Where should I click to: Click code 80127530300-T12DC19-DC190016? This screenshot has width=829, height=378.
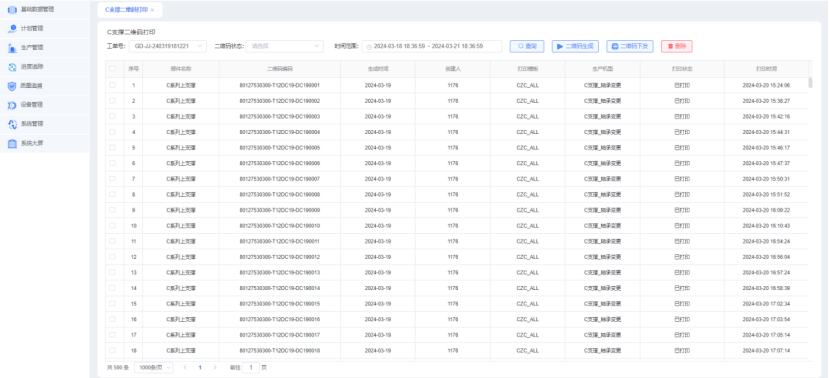[280, 319]
